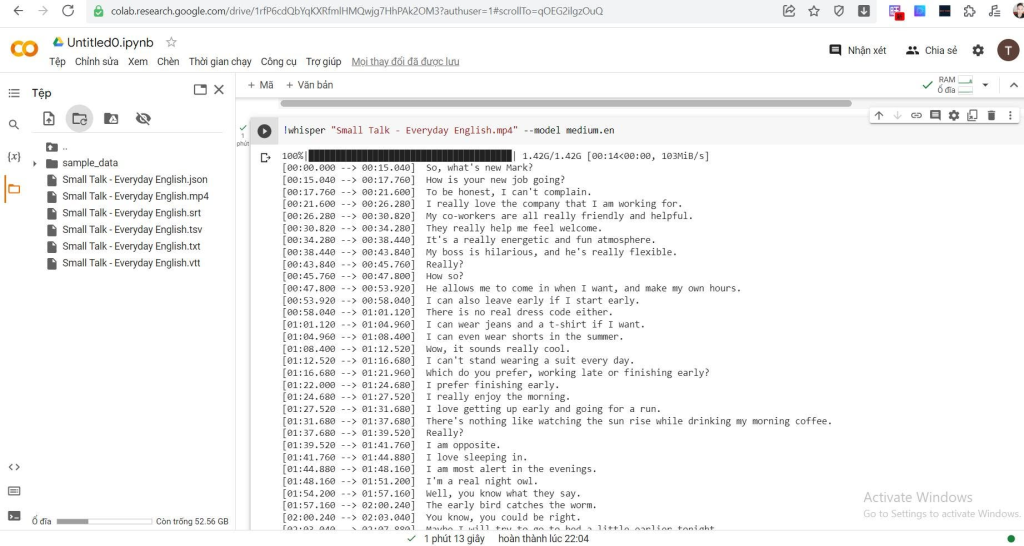Bookmark this page star icon
The image size is (1024, 546).
[x=814, y=10]
